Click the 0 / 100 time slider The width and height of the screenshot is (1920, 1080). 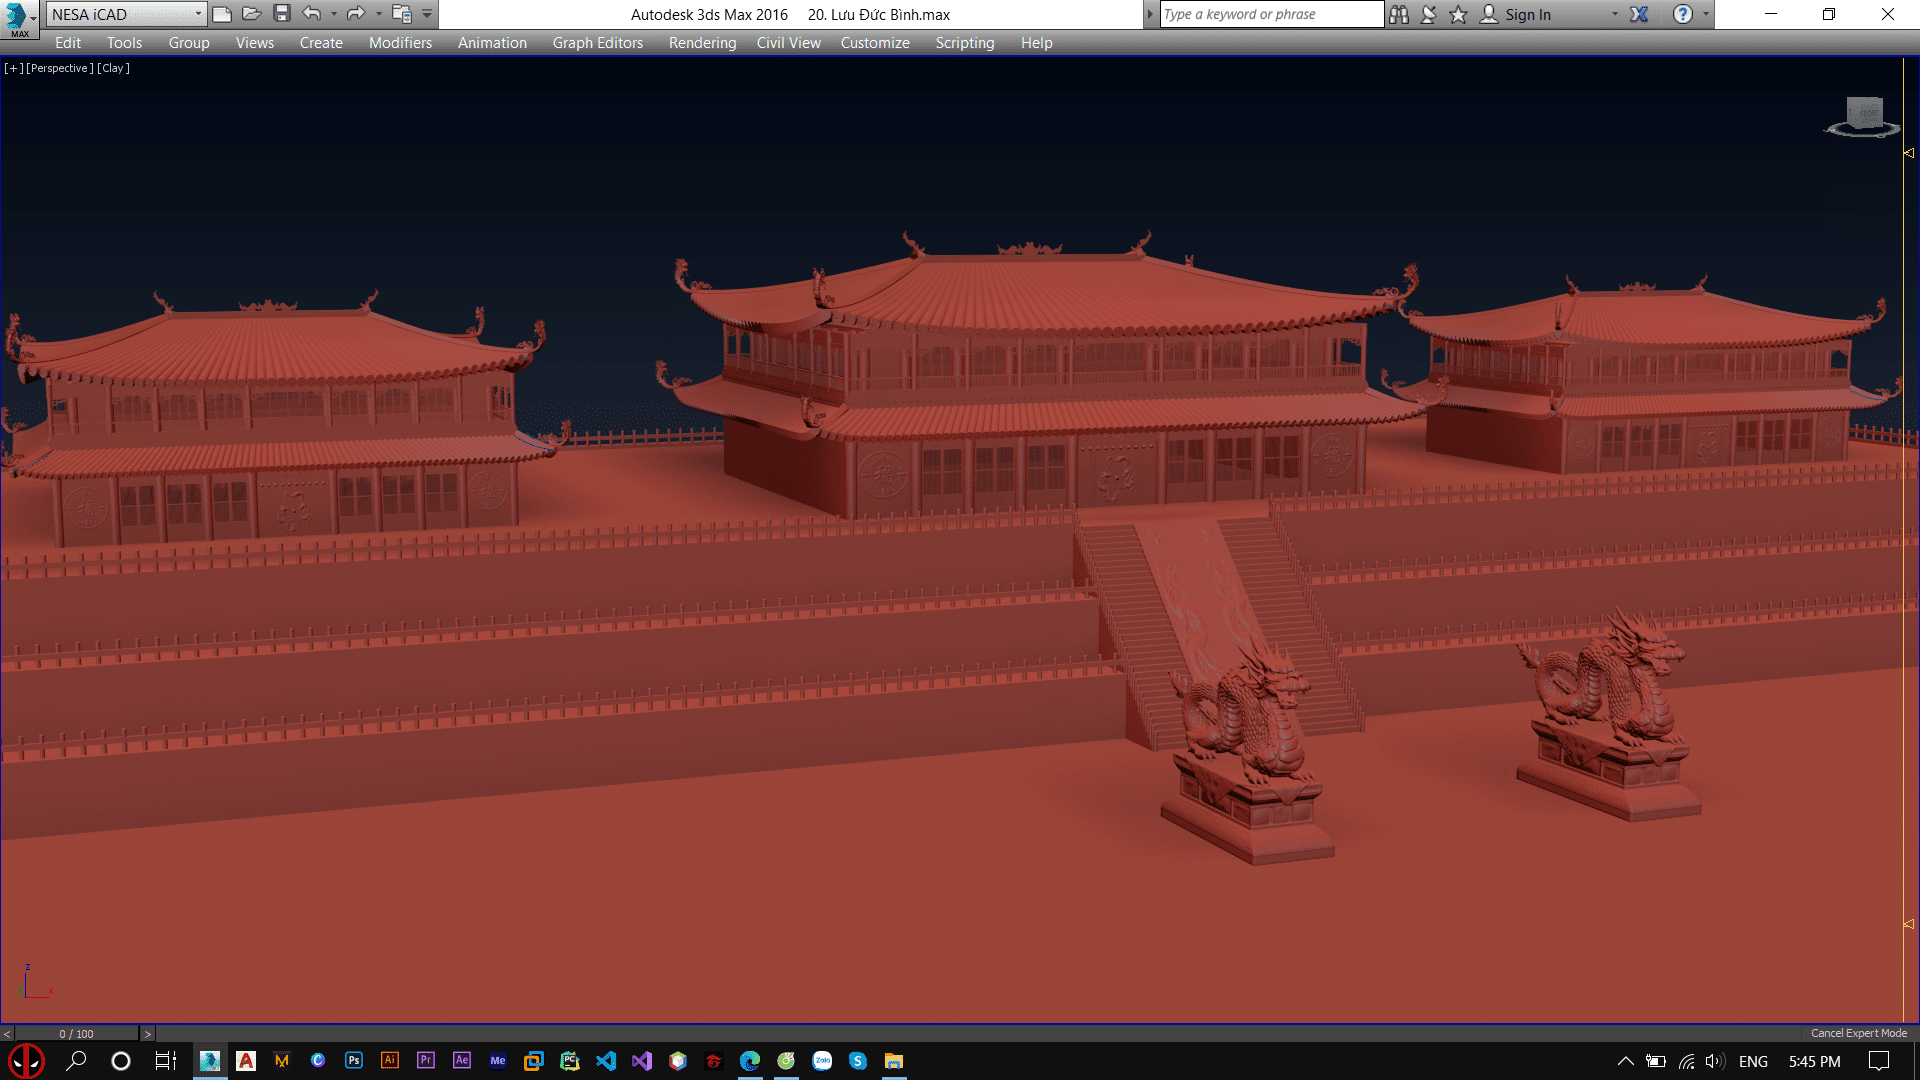77,1034
